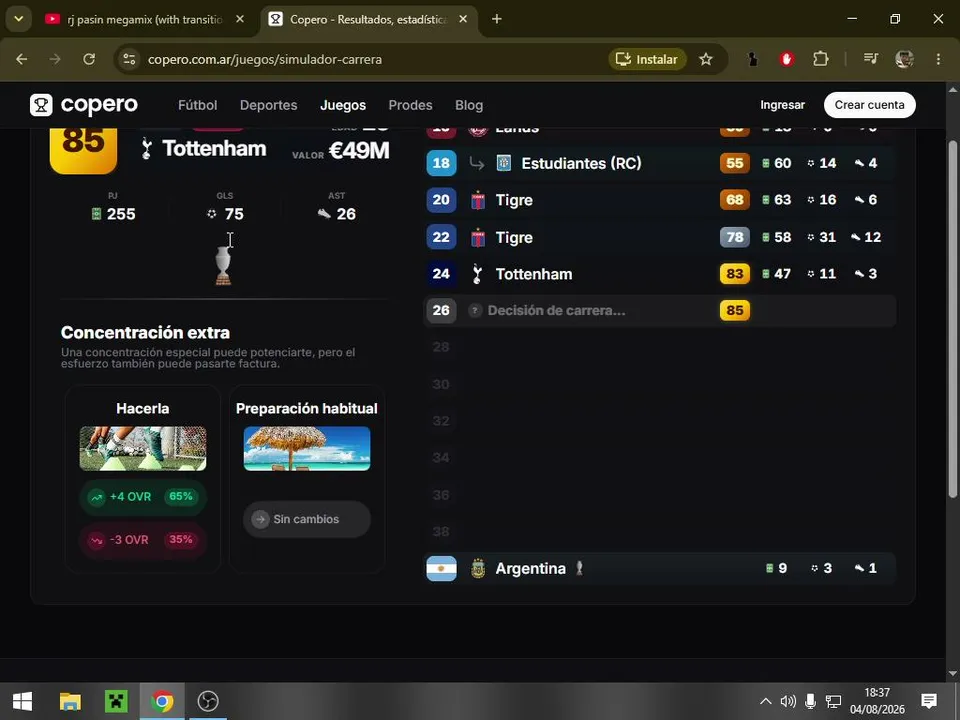This screenshot has width=960, height=720.
Task: Click the Decisión de carrera row
Action: pyautogui.click(x=660, y=310)
